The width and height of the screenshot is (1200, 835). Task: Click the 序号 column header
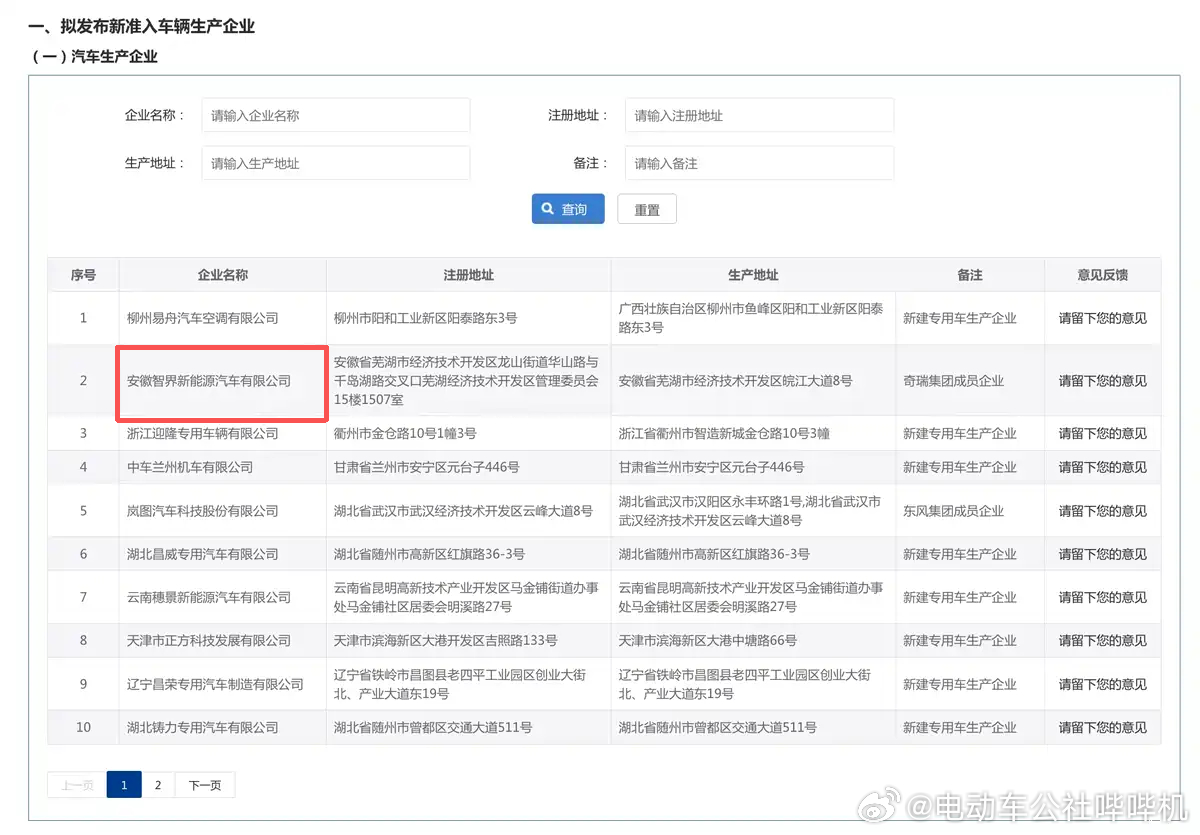83,275
